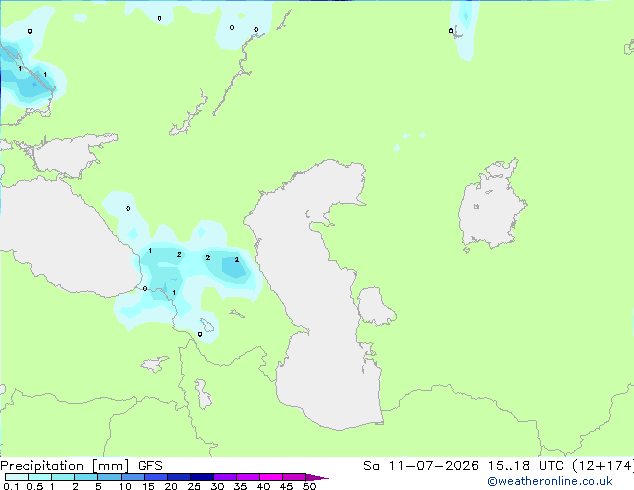The width and height of the screenshot is (634, 490).
Task: Click the 40–45 mm magenta legend swatch
Action: click(x=271, y=477)
